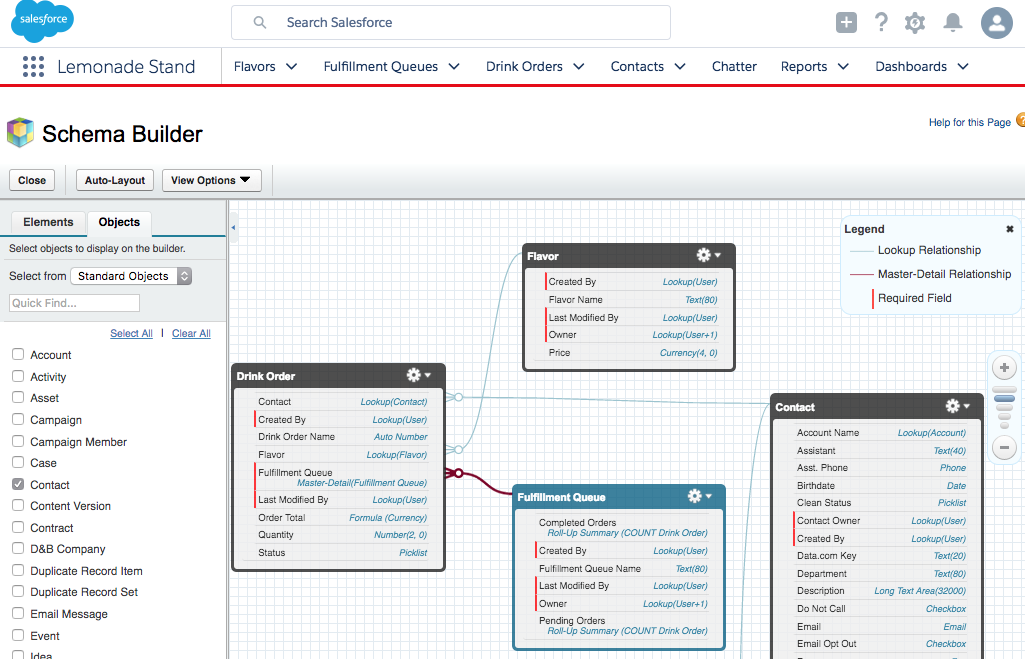Uncheck the Contact object checkbox
The height and width of the screenshot is (659, 1025).
(x=18, y=484)
